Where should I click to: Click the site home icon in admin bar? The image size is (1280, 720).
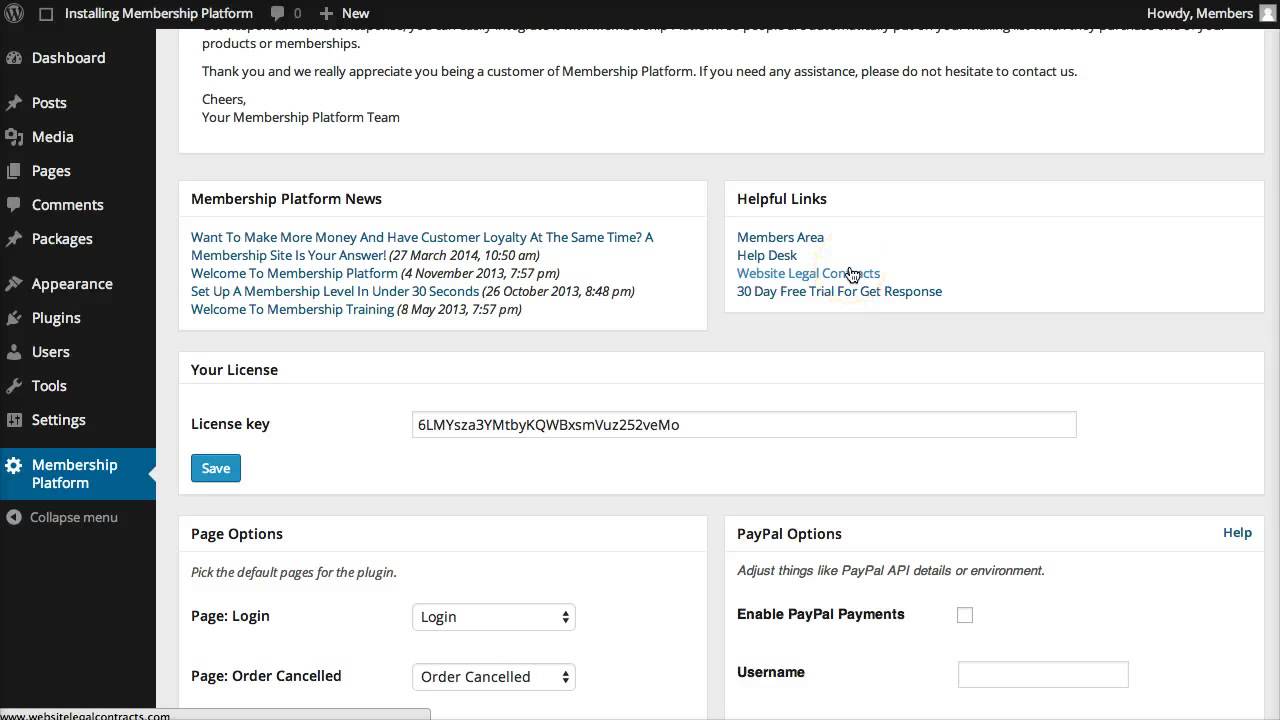46,13
